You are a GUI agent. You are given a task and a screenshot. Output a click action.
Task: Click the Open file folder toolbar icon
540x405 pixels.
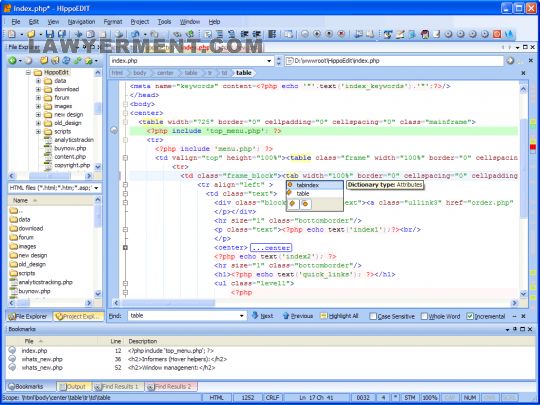(31, 34)
